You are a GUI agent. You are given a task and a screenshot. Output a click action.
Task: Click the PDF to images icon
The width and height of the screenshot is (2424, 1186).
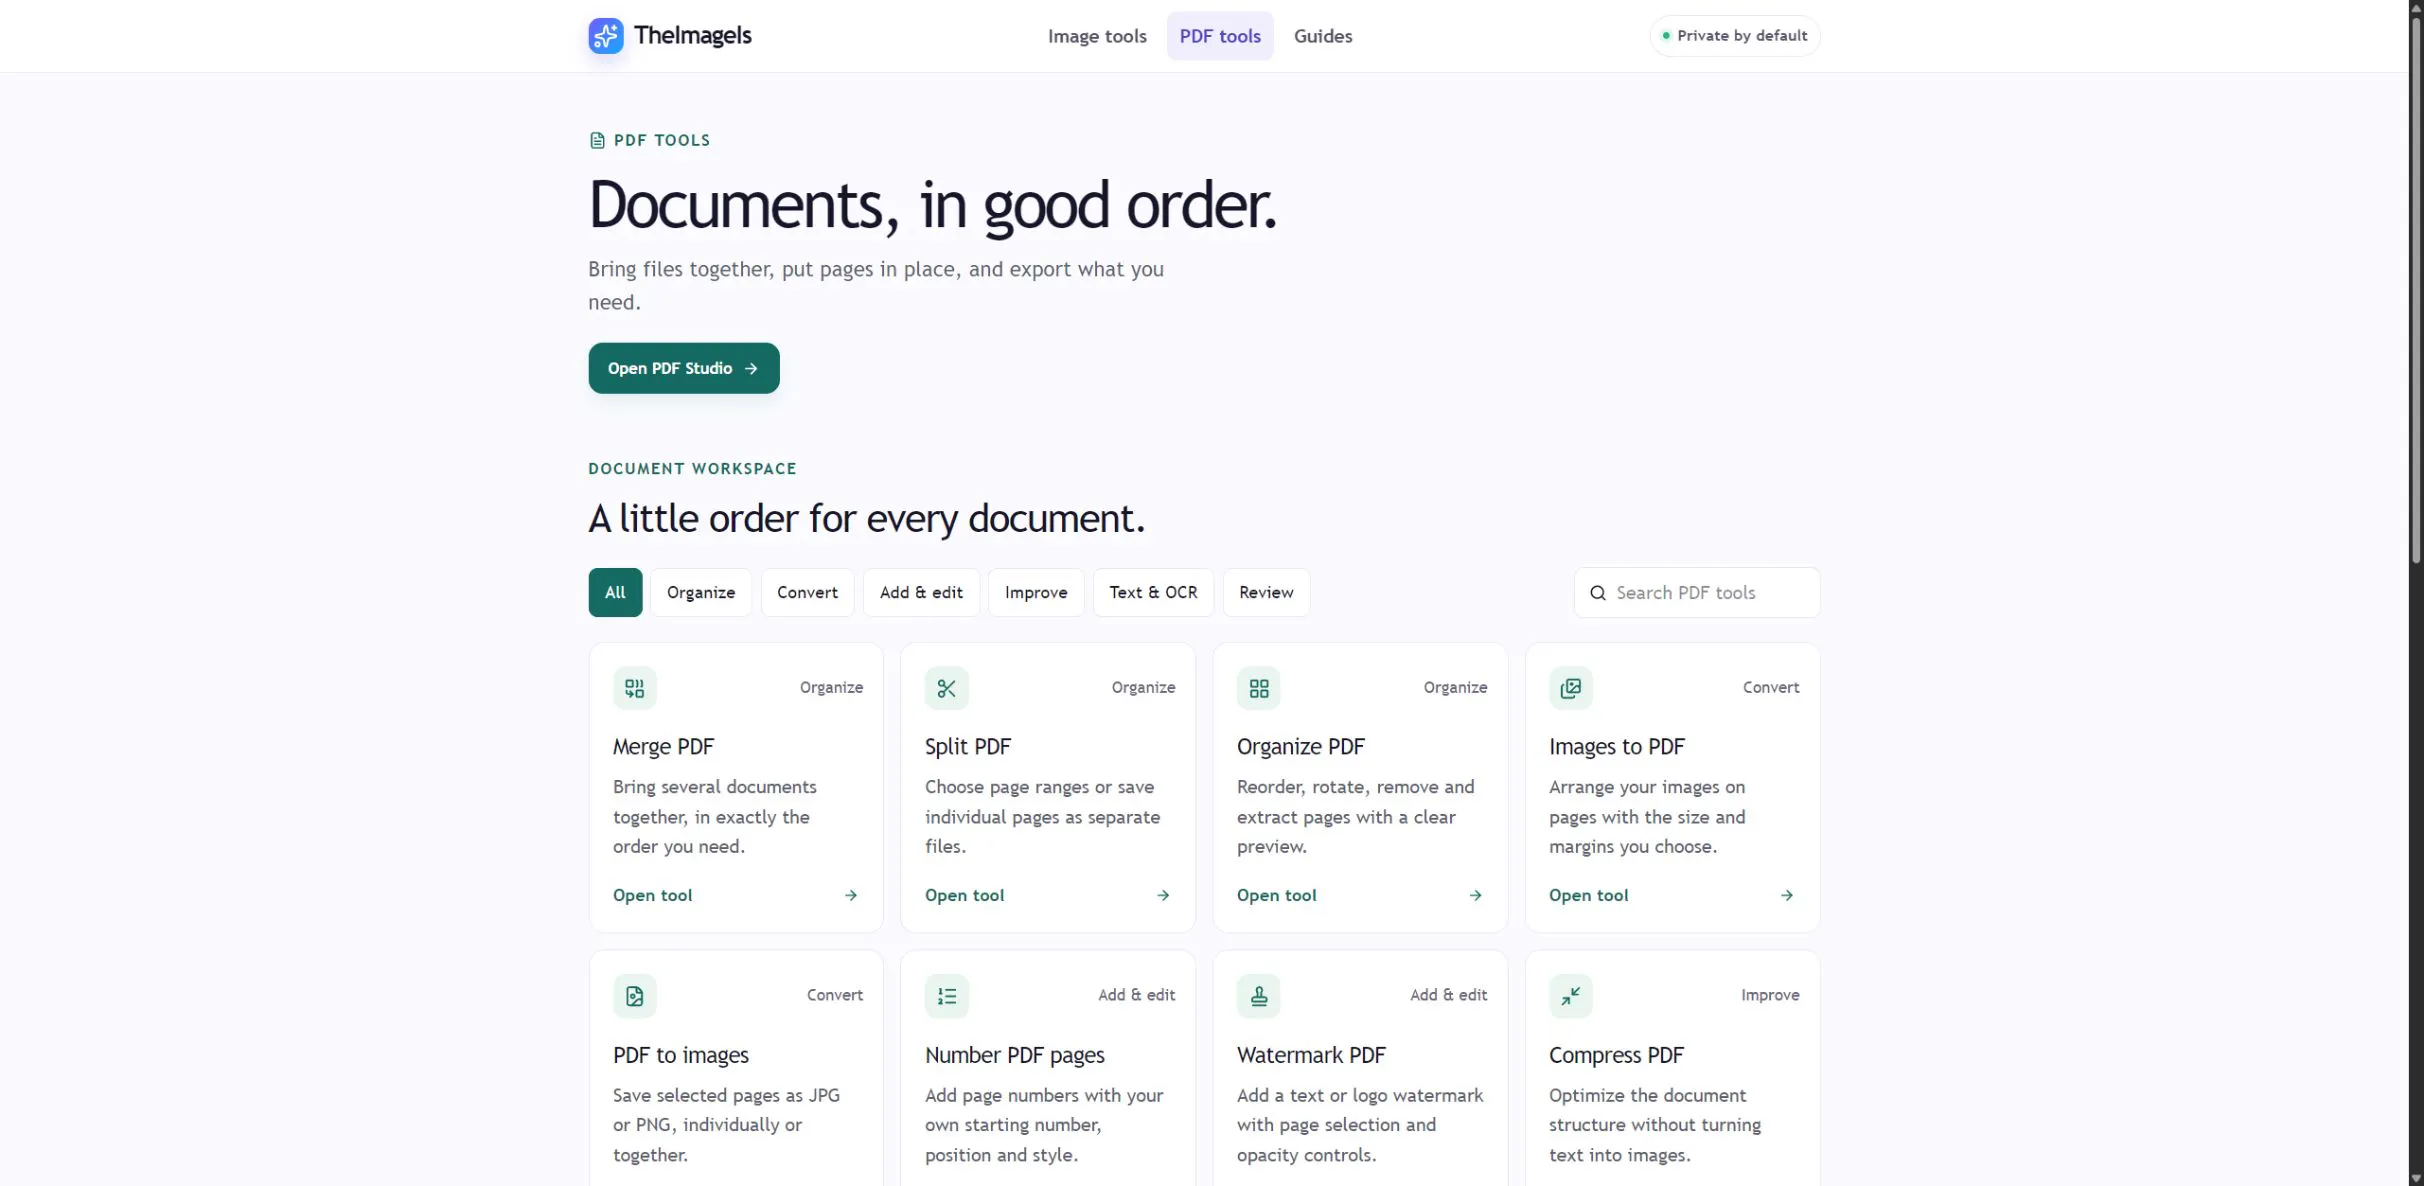click(x=635, y=996)
